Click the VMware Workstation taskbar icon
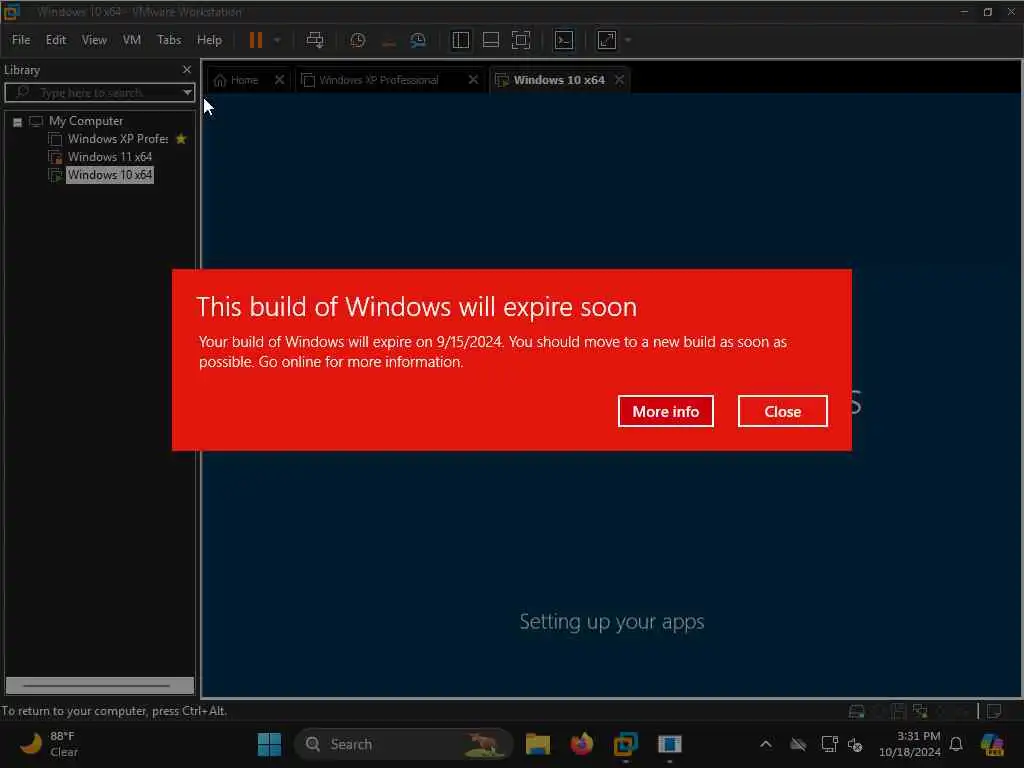This screenshot has width=1024, height=768. (625, 744)
